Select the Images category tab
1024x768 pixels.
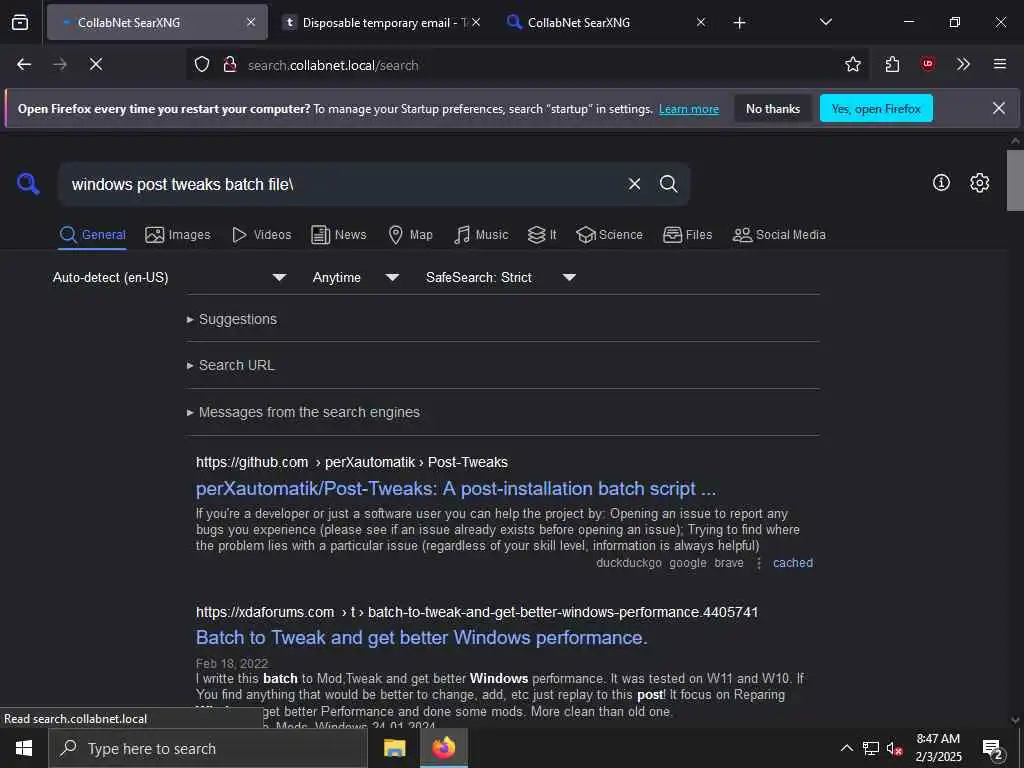178,235
